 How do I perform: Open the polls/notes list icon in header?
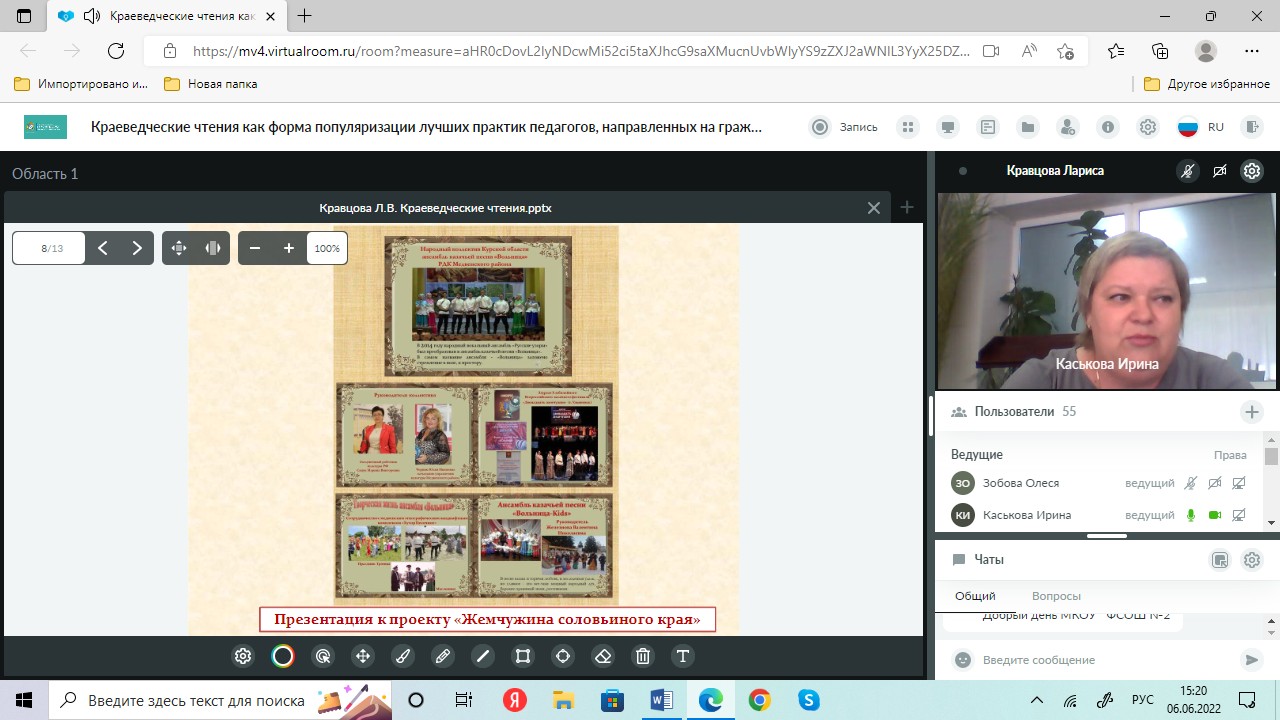point(988,127)
